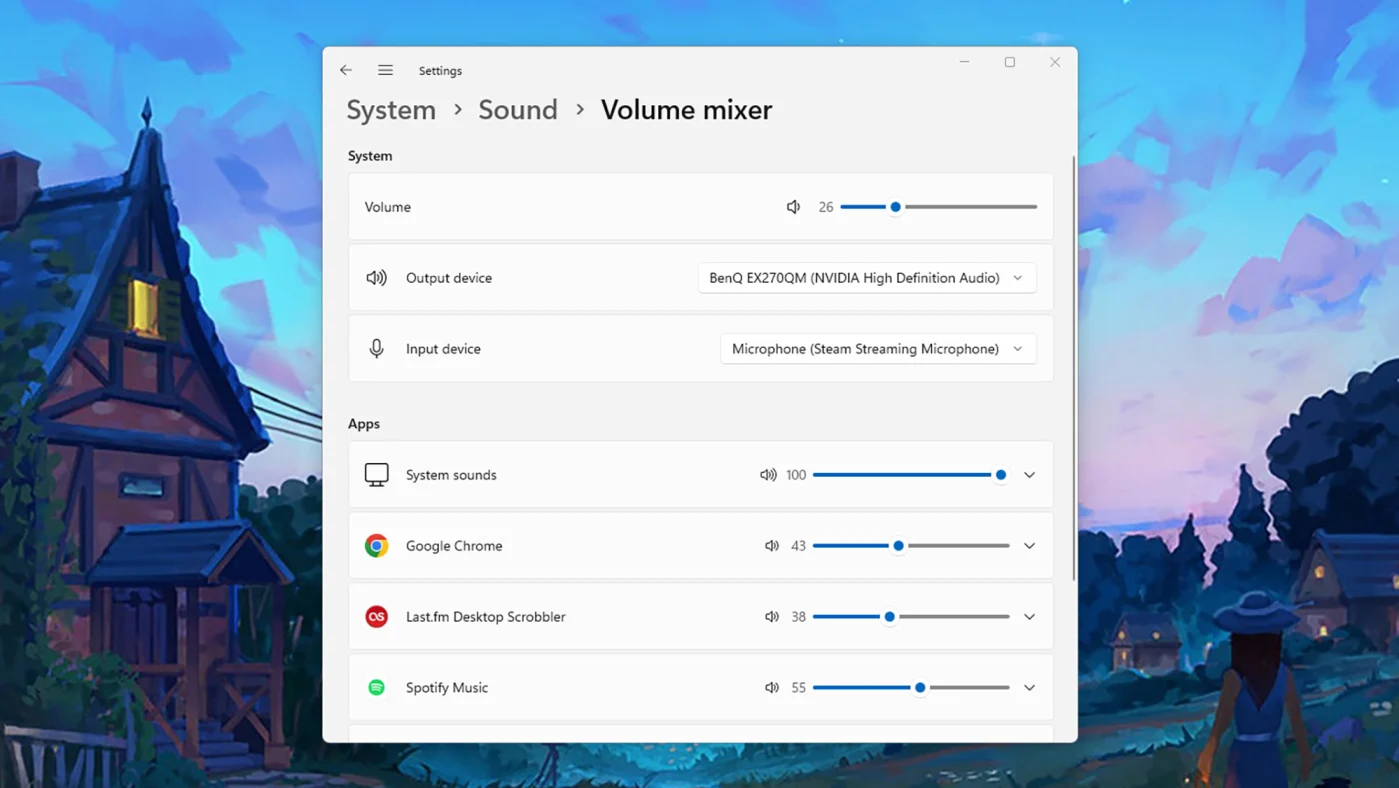Click the Last.fm Desktop Scrobbler speaker icon
Viewport: 1399px width, 788px height.
[771, 617]
